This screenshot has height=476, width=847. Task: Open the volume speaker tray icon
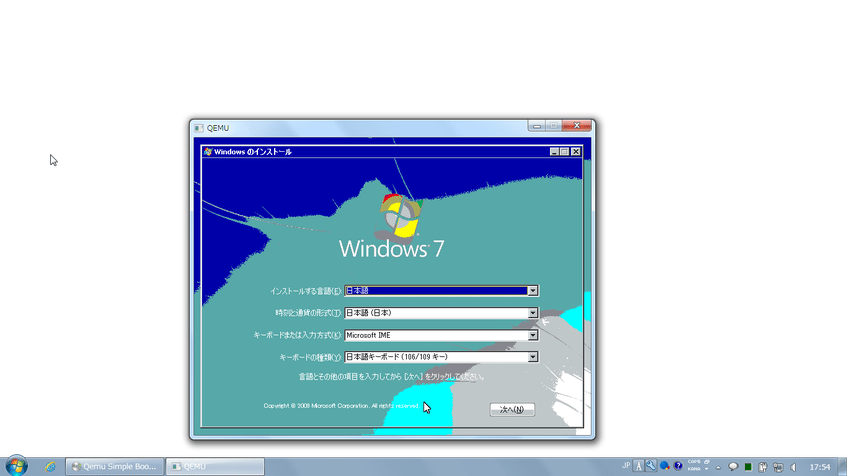(x=794, y=467)
